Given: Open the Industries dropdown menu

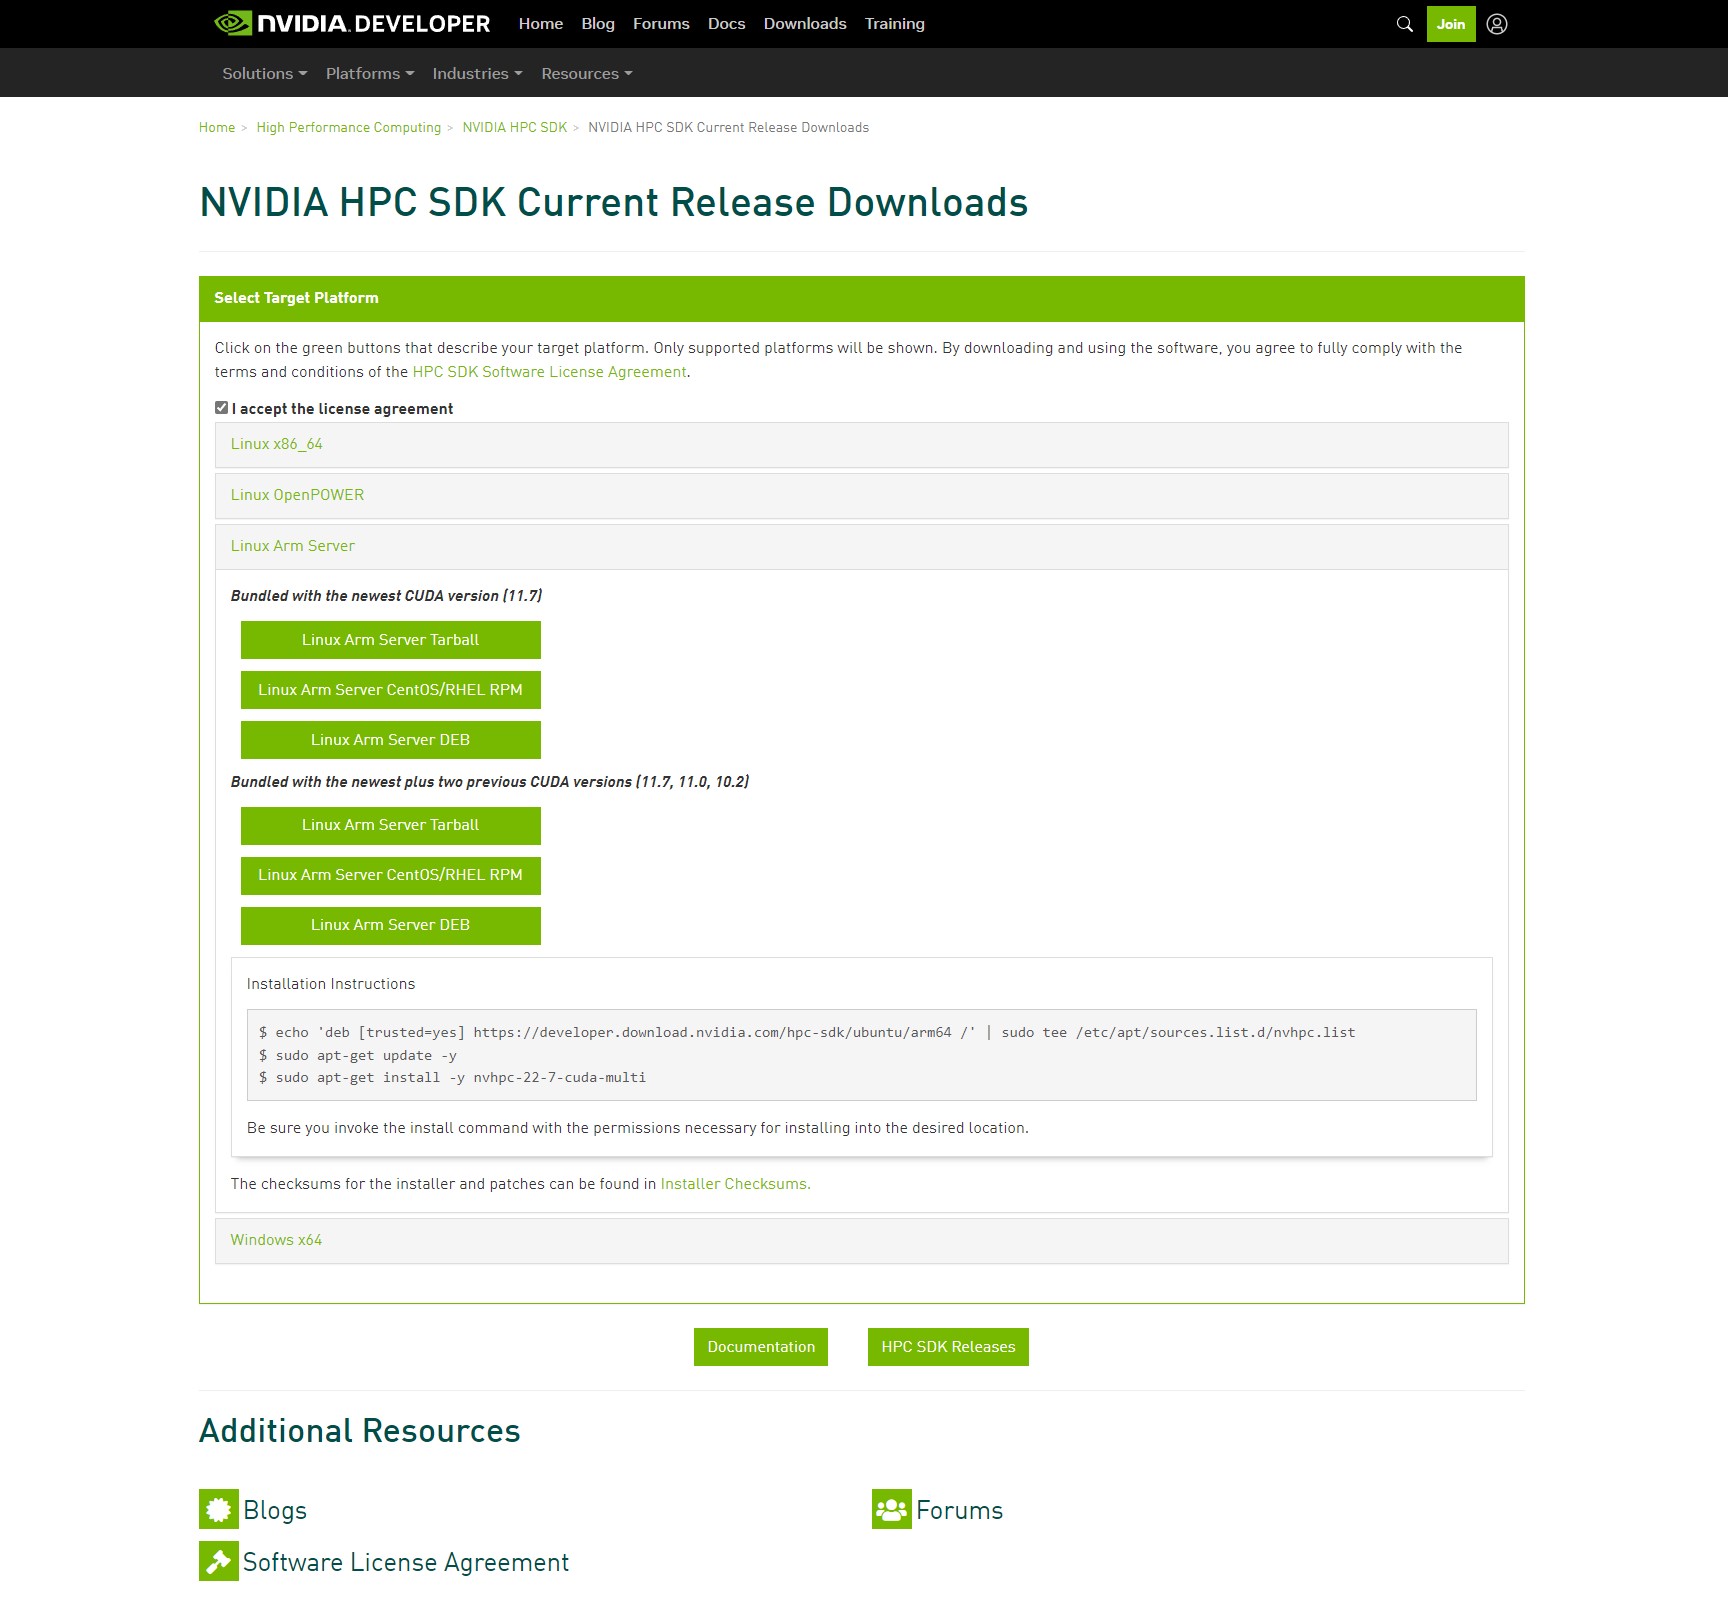Looking at the screenshot, I should click(477, 73).
